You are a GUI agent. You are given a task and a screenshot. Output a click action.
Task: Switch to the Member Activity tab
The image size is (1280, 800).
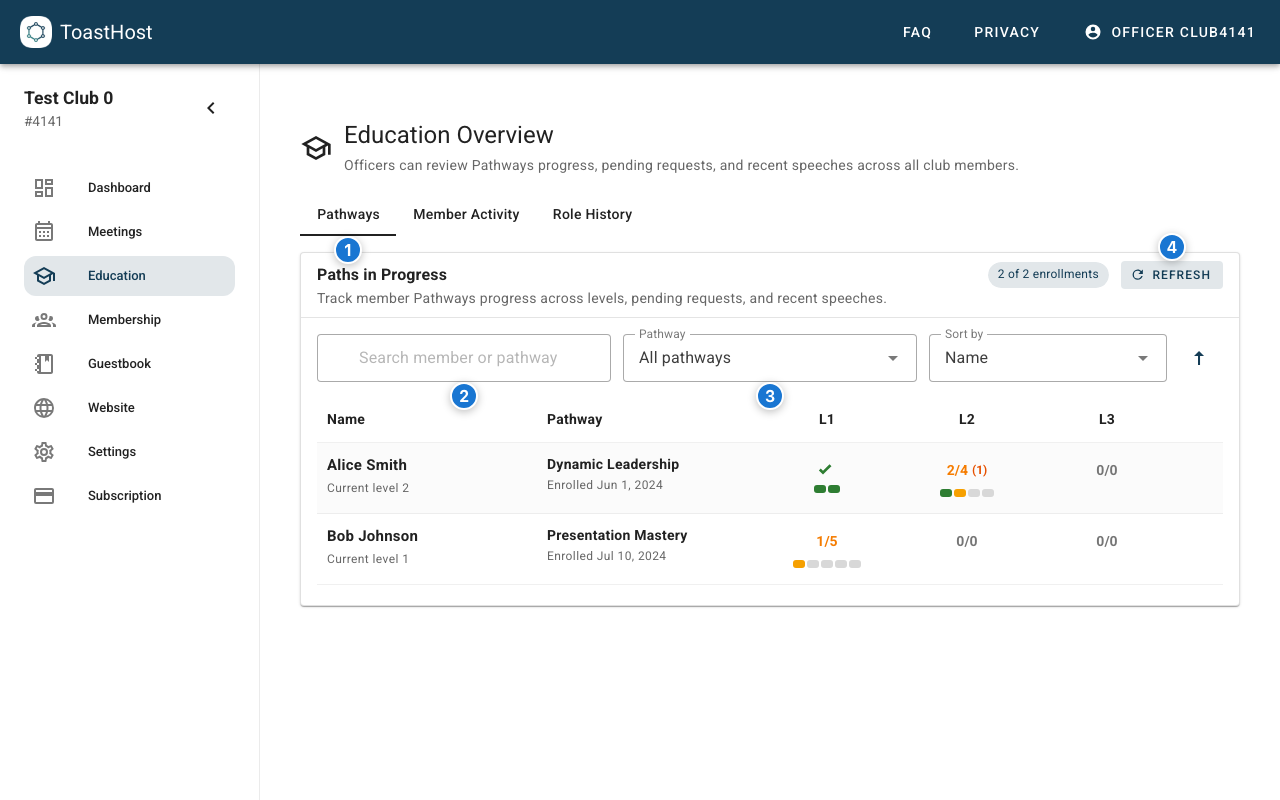click(x=466, y=214)
